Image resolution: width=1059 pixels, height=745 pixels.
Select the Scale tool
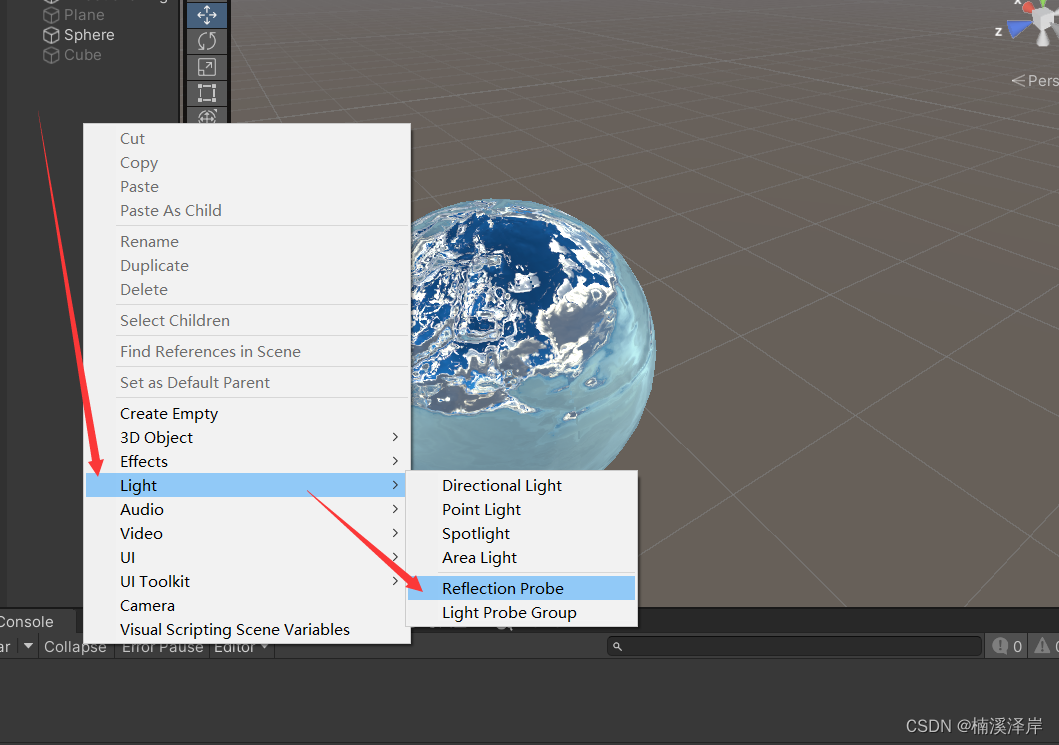[207, 67]
